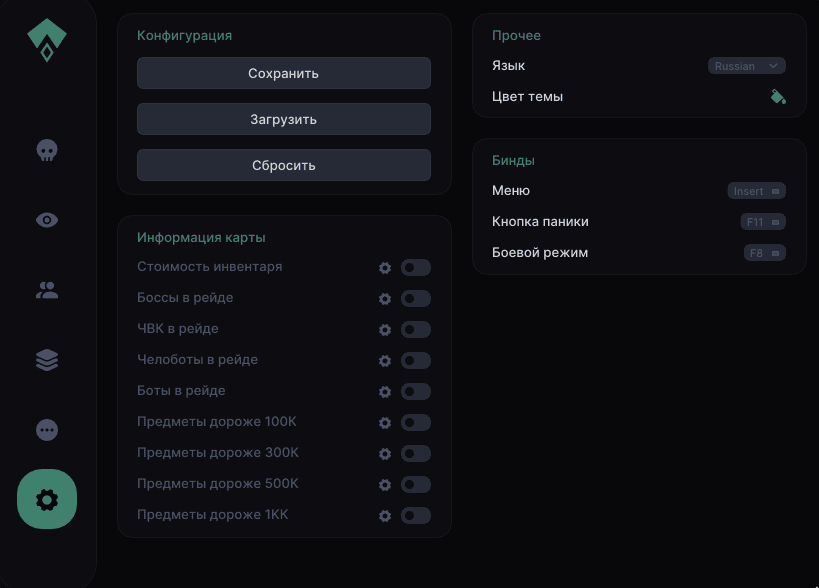Screen dimensions: 819x588
Task: Click the Боевой режим F8 keybind
Action: [764, 253]
